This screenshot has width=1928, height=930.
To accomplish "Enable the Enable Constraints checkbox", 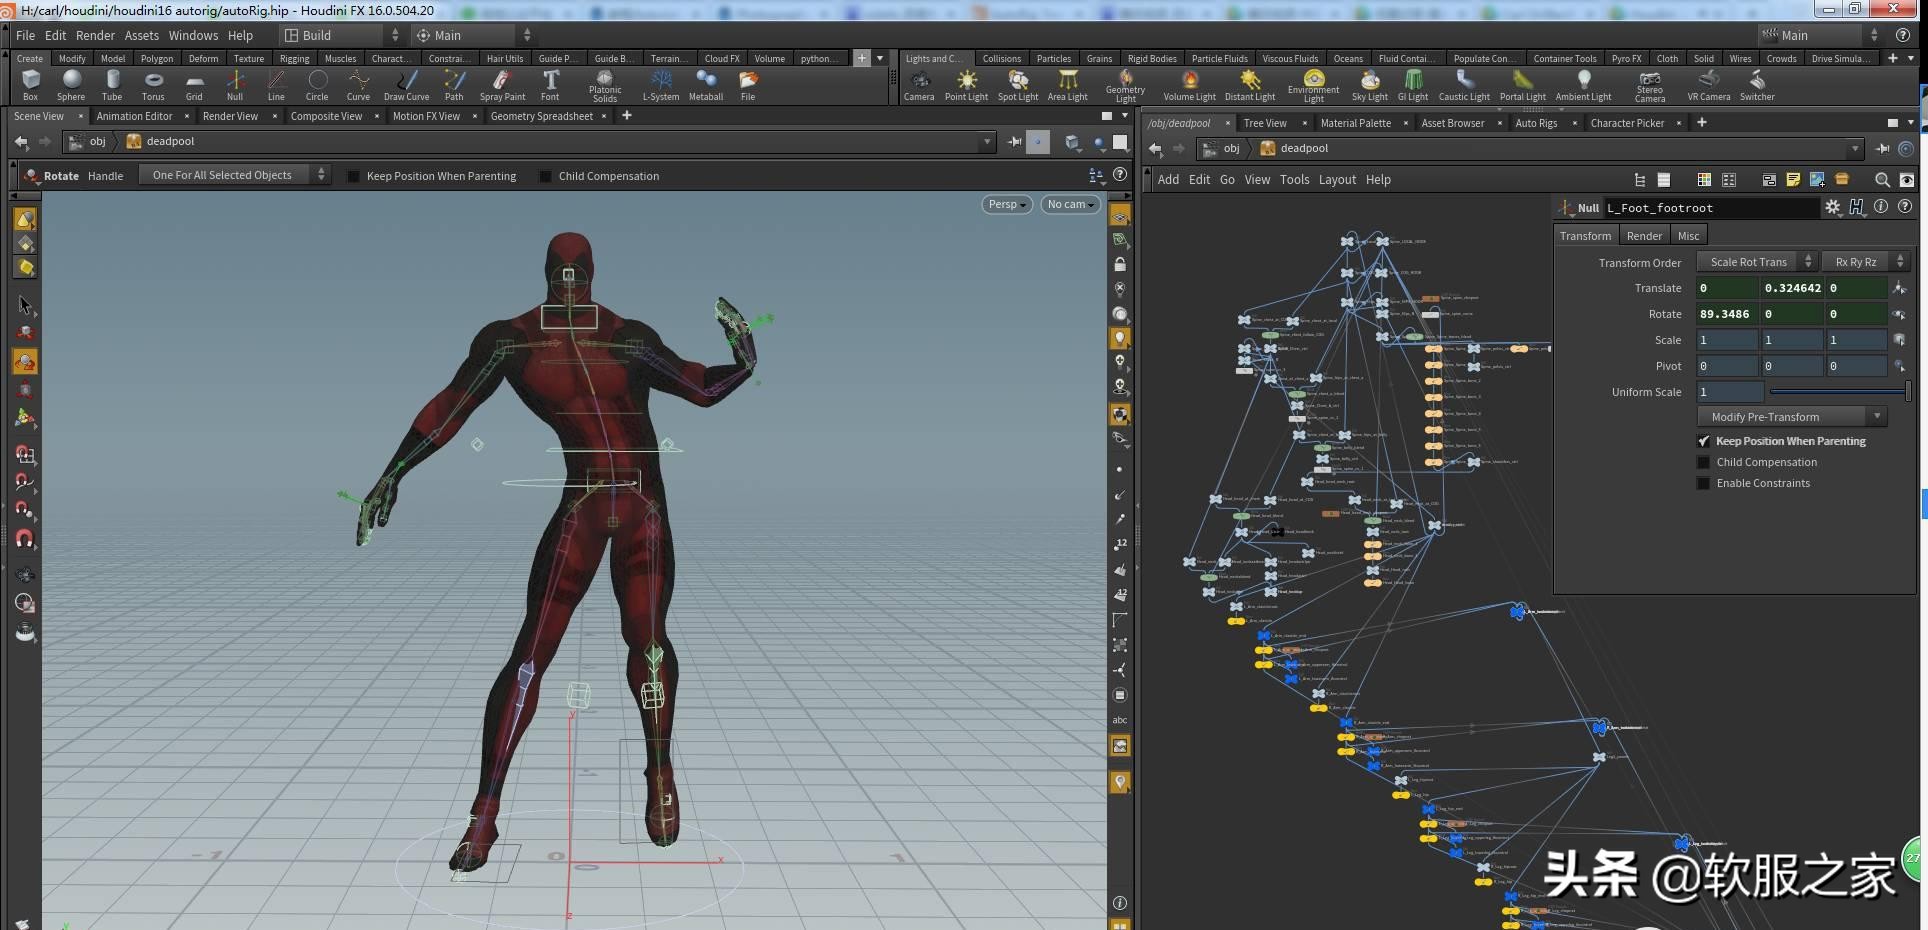I will pyautogui.click(x=1703, y=483).
